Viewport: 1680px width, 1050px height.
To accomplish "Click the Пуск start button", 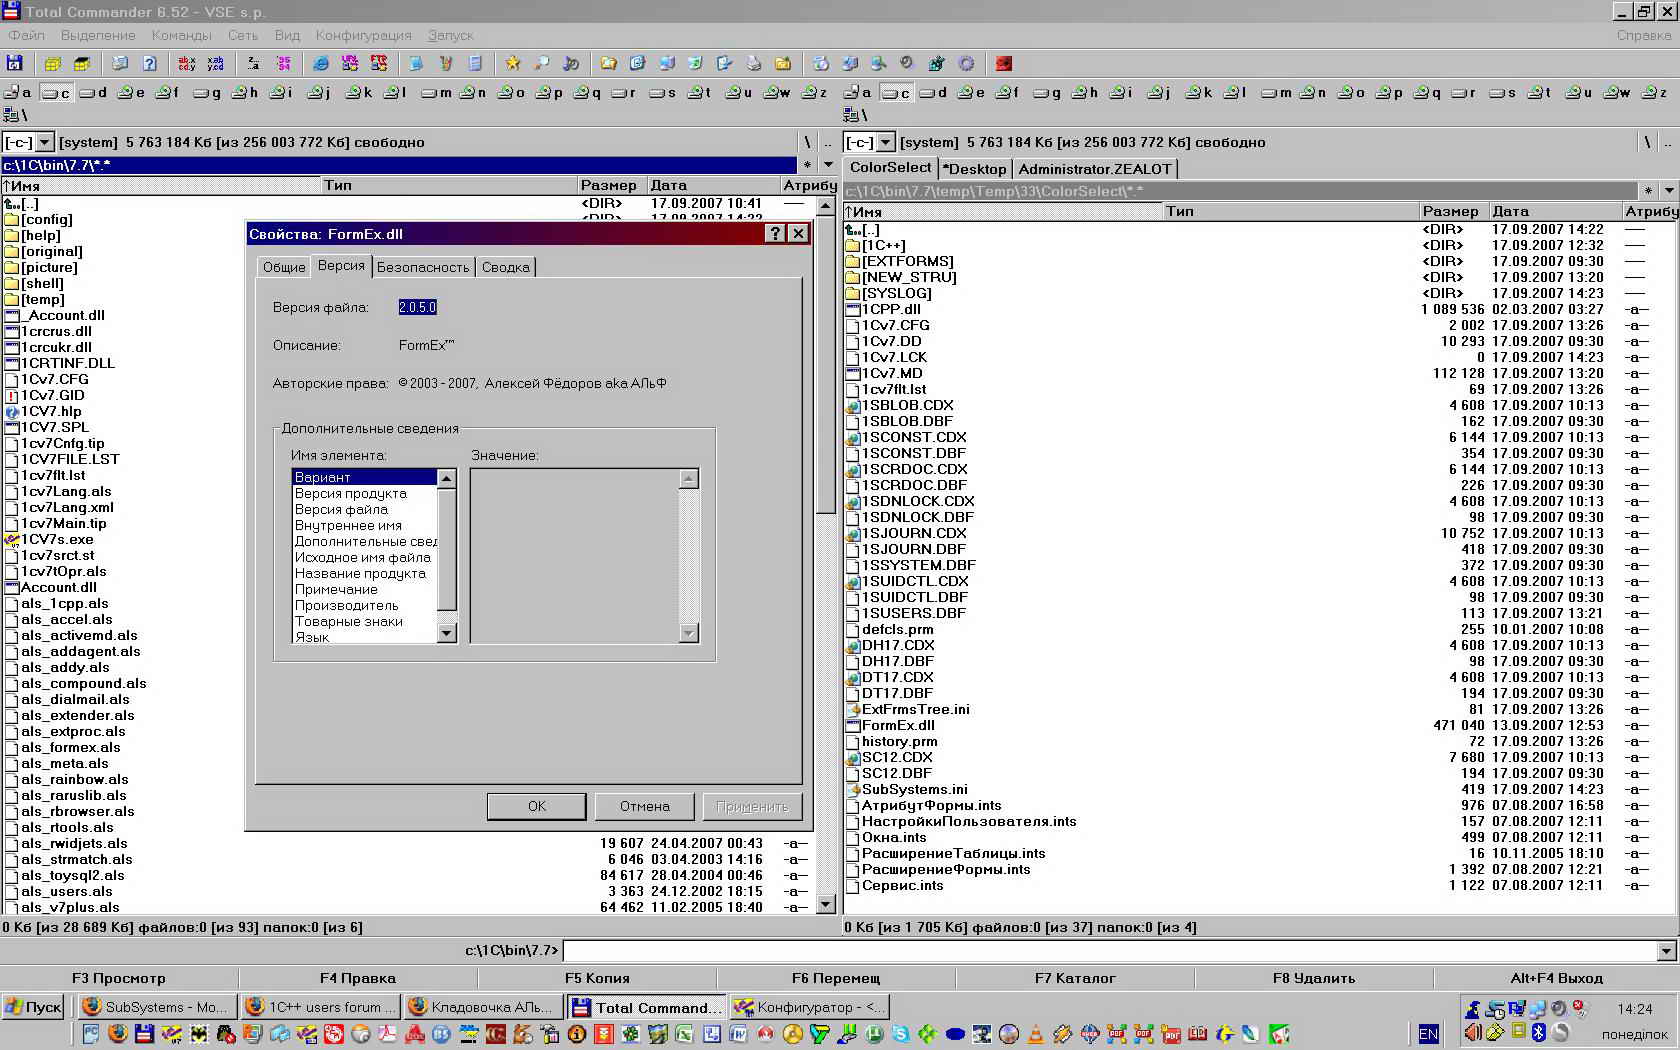I will [x=34, y=1006].
